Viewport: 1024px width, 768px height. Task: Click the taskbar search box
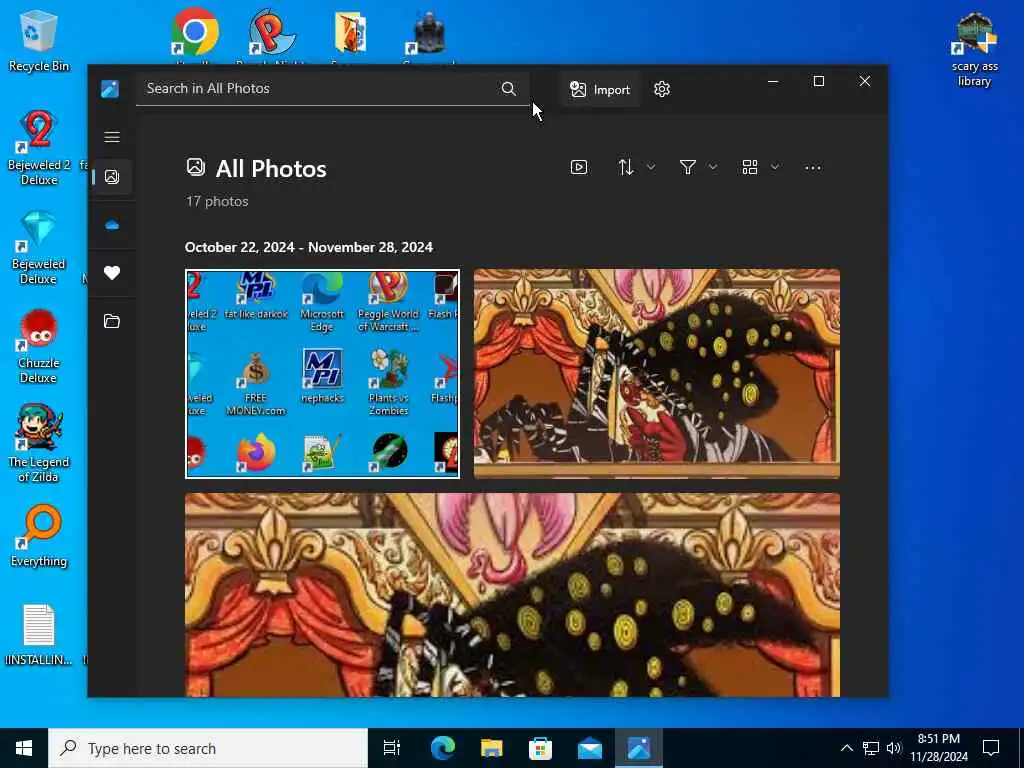(208, 748)
